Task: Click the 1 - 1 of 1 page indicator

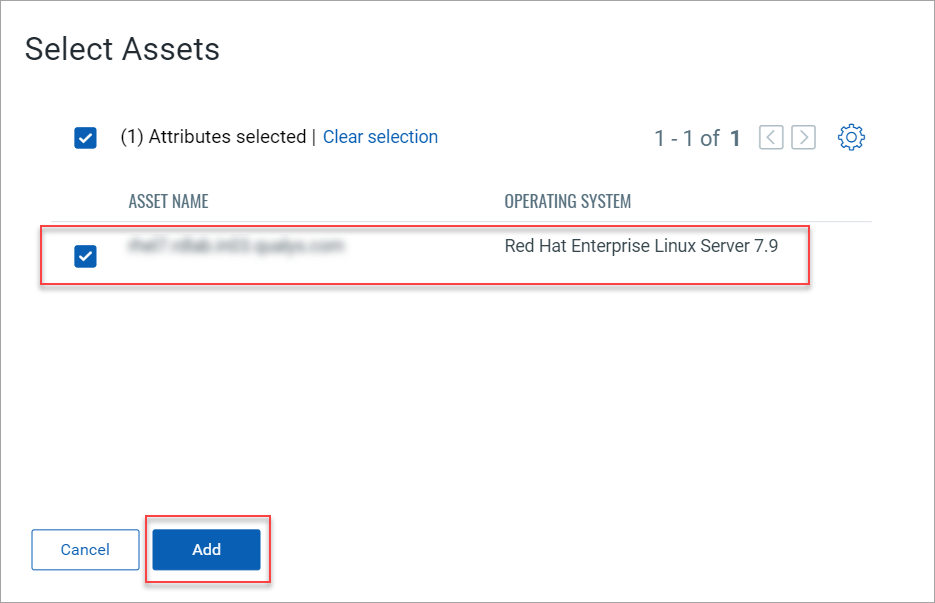Action: click(x=698, y=138)
